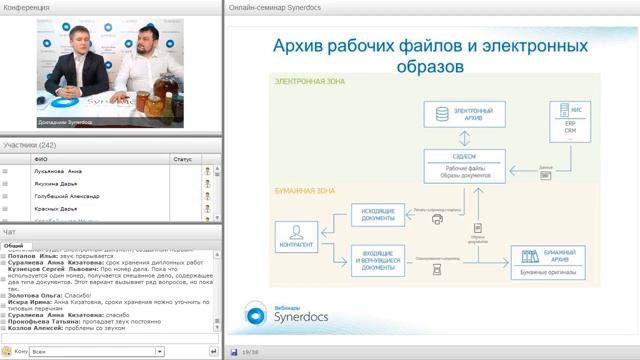Click the message icon beside Потапов Илья
This screenshot has height=360, width=640.
pyautogui.click(x=4, y=256)
